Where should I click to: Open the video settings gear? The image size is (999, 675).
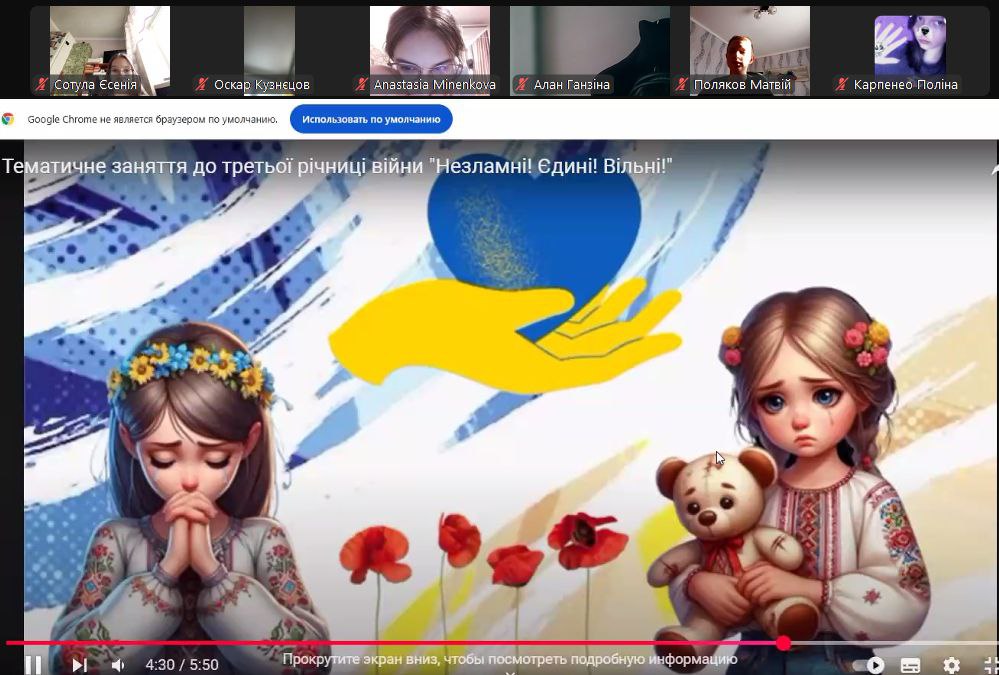951,664
